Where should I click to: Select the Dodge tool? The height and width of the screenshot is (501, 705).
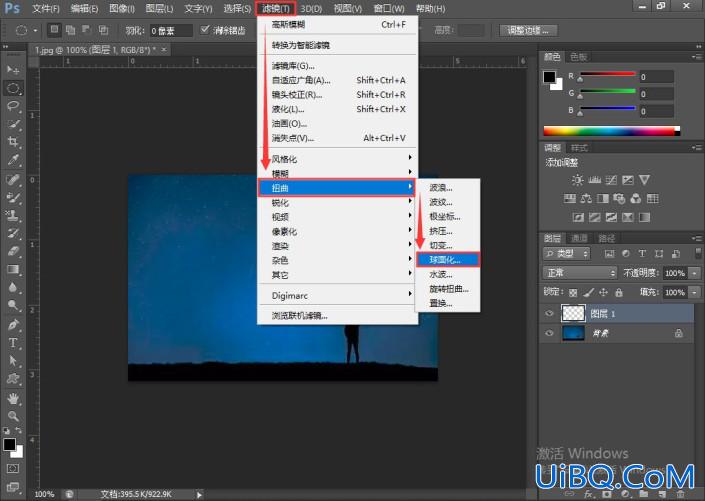[13, 305]
